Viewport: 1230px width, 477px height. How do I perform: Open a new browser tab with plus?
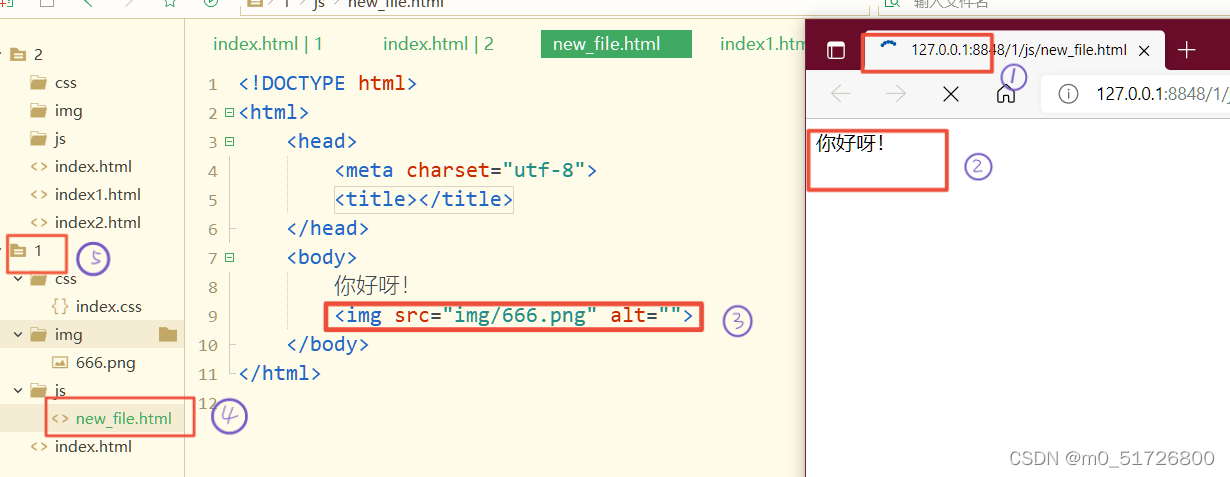coord(1186,50)
